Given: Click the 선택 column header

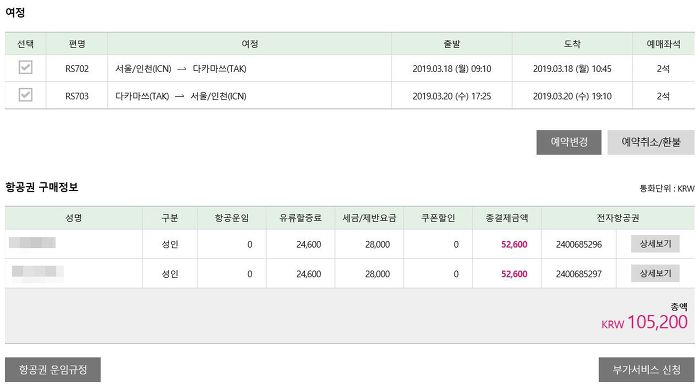Looking at the screenshot, I should point(25,44).
